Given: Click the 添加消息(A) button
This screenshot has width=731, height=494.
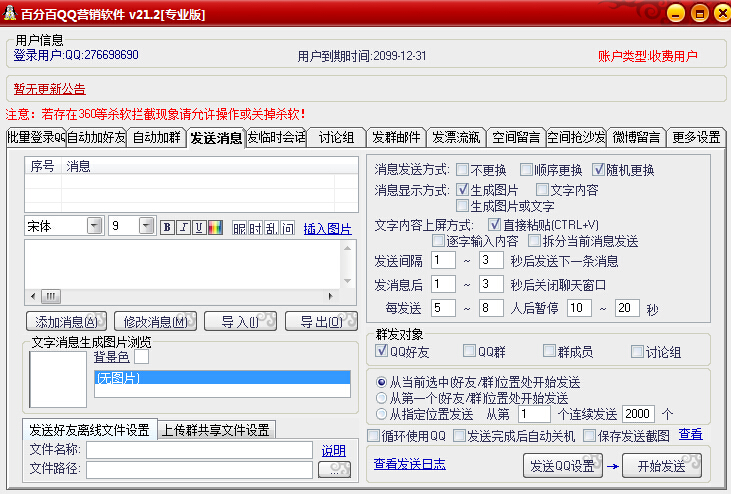Looking at the screenshot, I should click(66, 321).
